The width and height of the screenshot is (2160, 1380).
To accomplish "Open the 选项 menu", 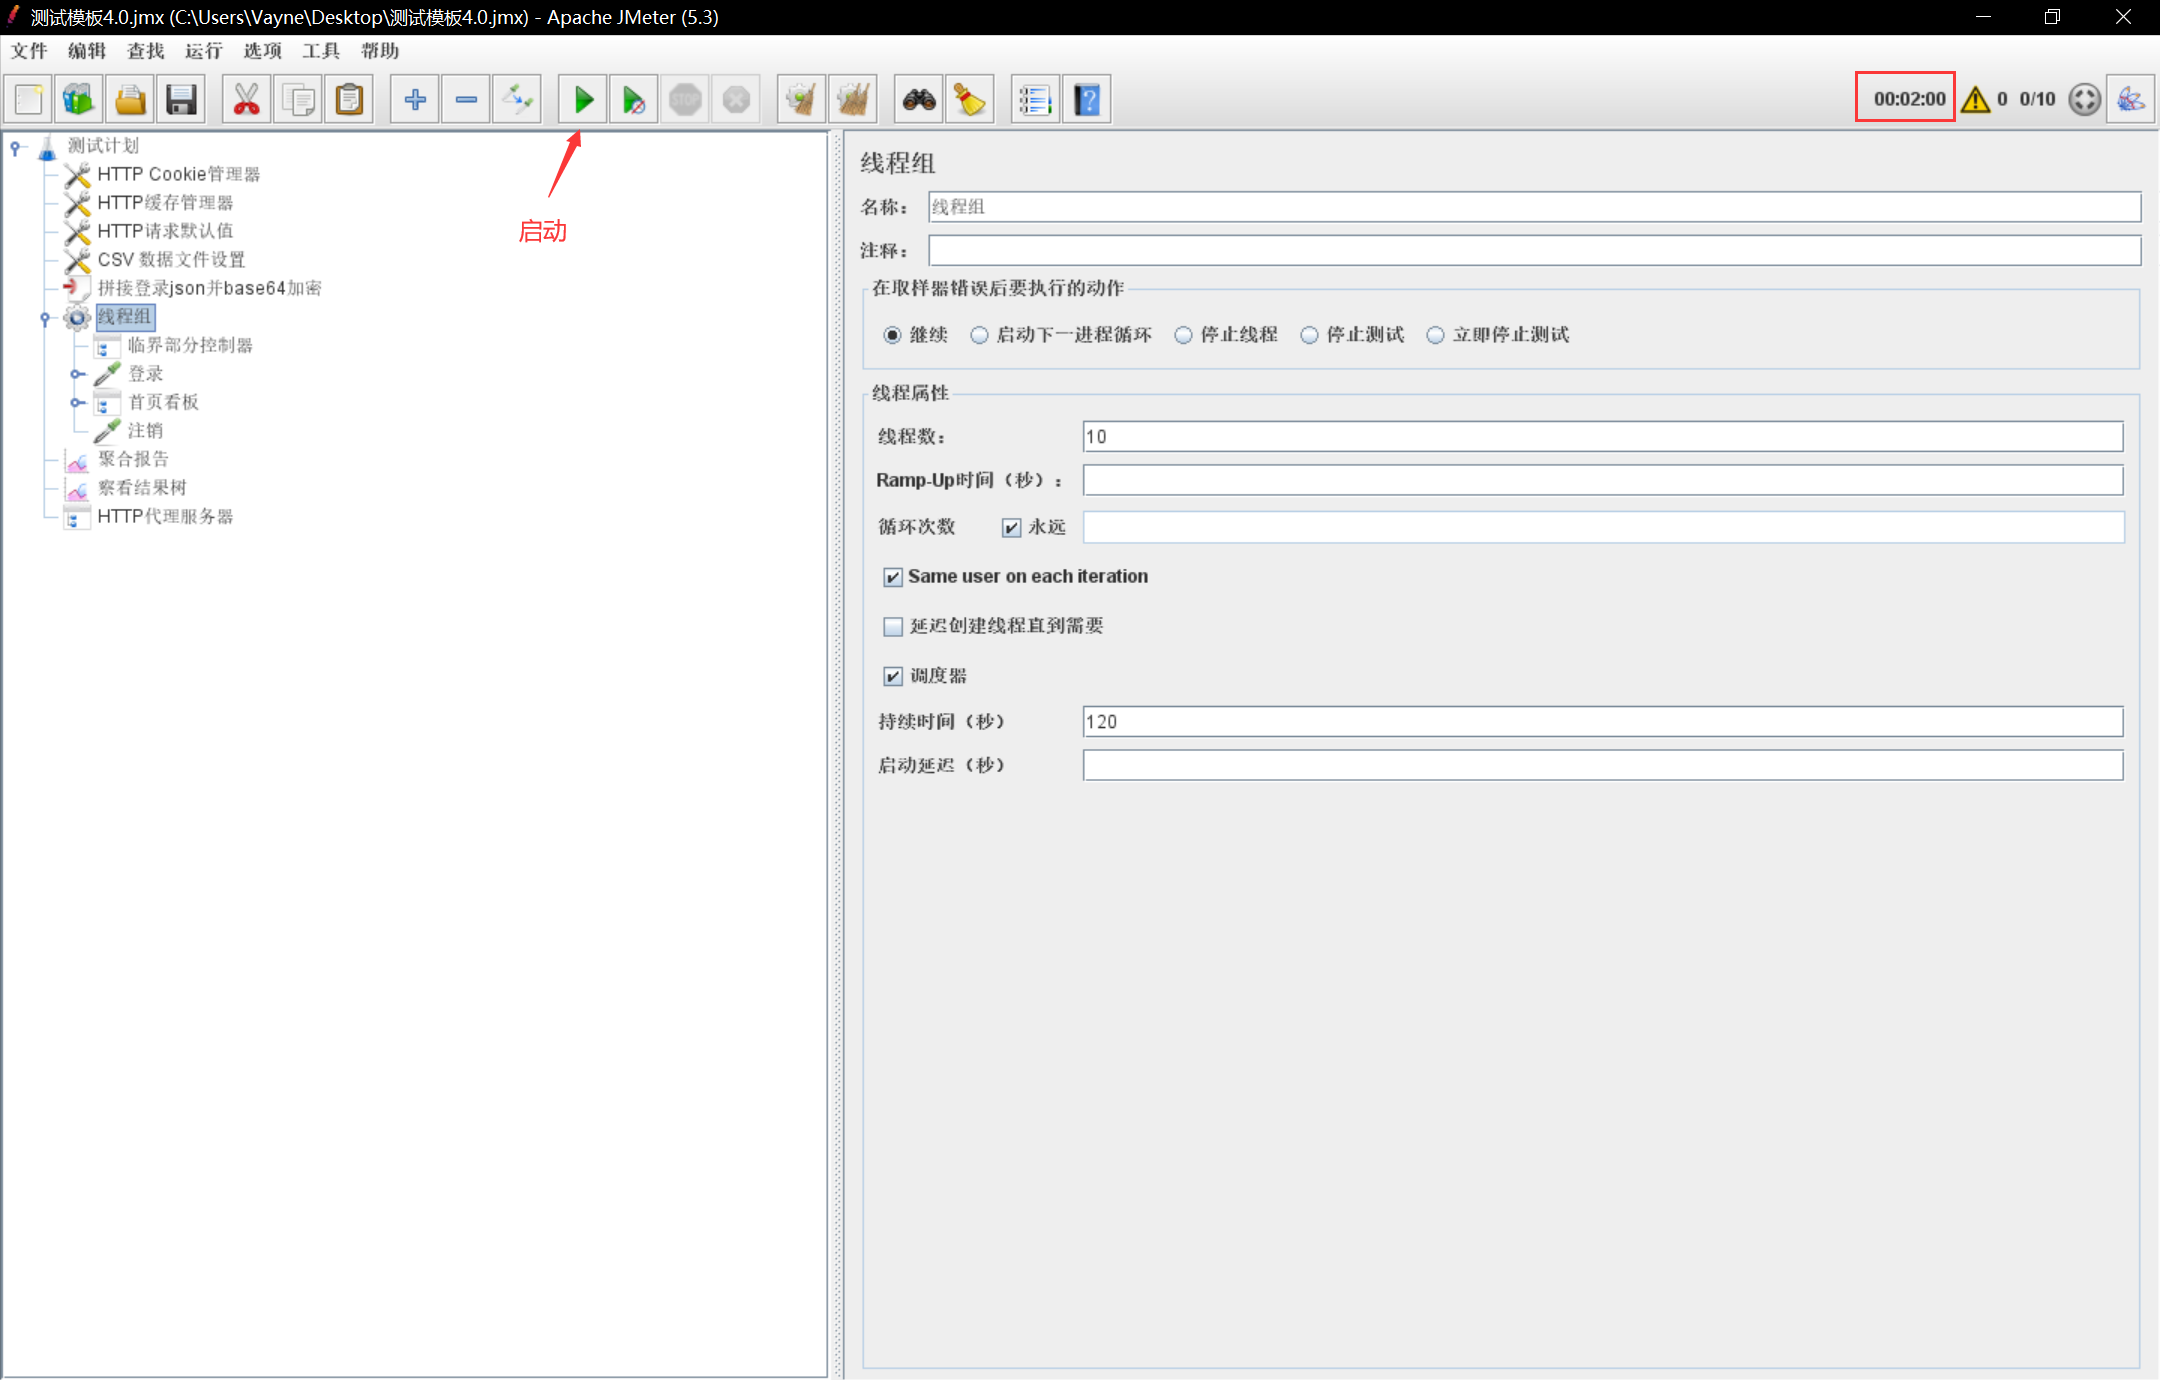I will tap(262, 51).
